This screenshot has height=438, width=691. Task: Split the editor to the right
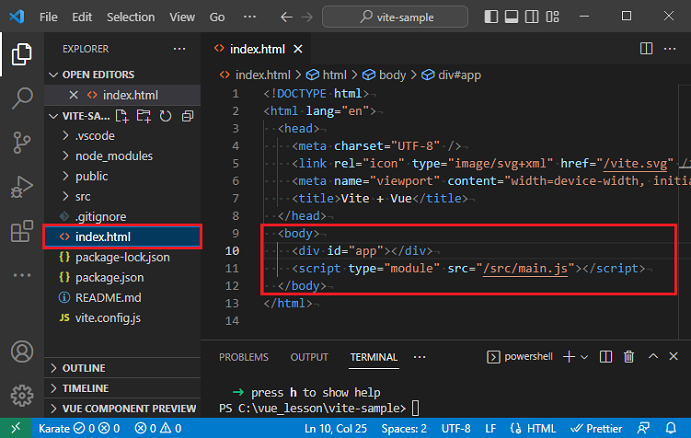coord(646,48)
